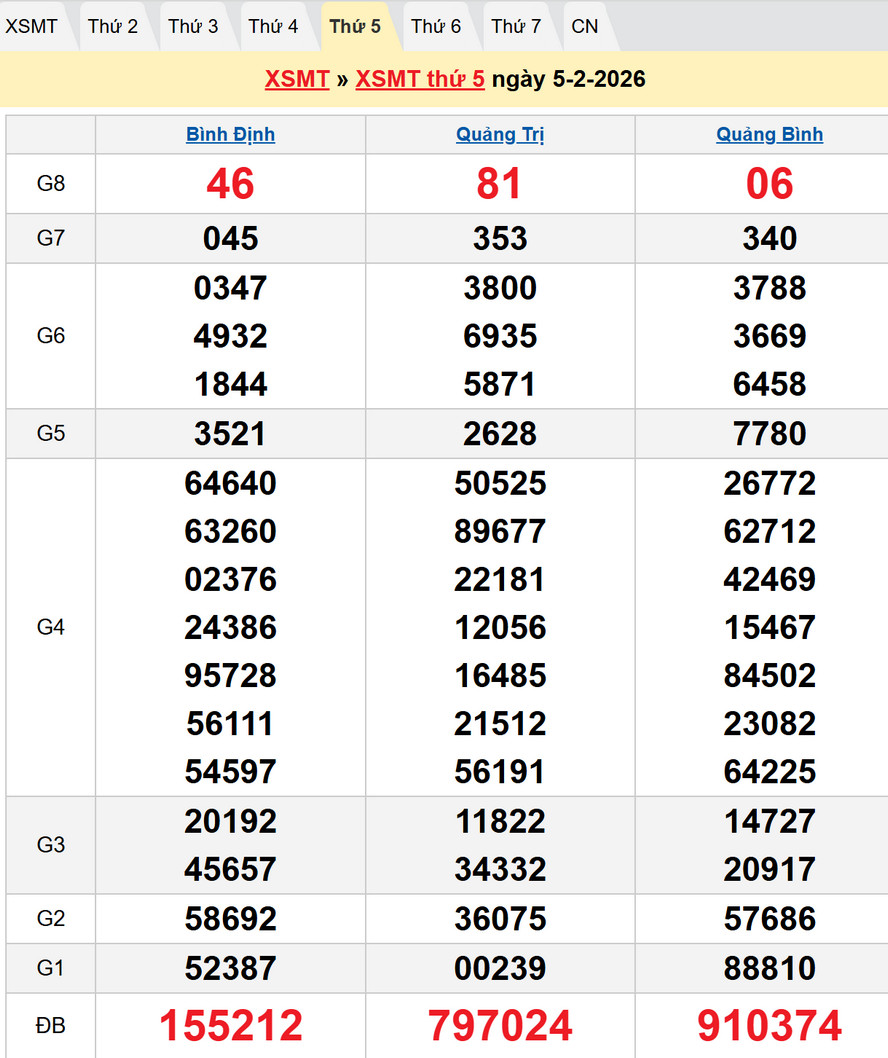Open the Thứ 7 tab
The image size is (888, 1058).
point(516,26)
